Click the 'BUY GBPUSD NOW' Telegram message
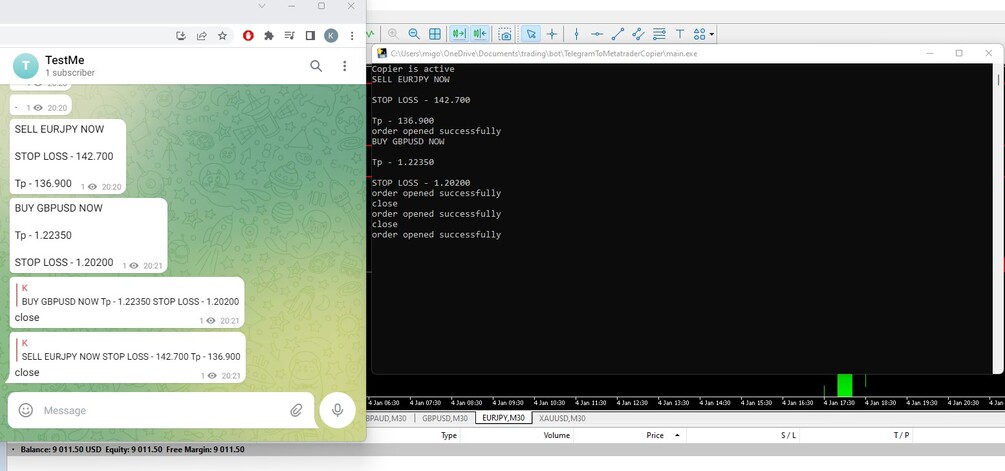 pyautogui.click(x=88, y=235)
